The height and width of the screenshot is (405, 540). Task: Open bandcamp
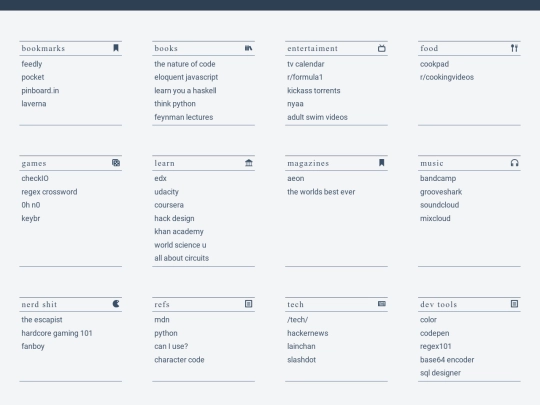coord(438,178)
